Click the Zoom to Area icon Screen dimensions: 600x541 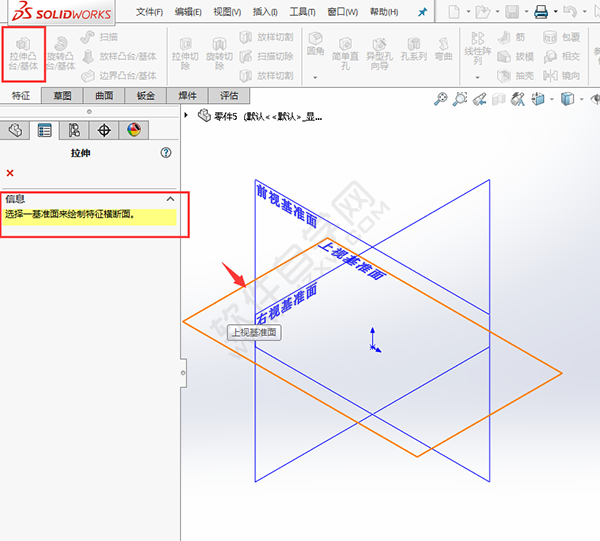460,99
